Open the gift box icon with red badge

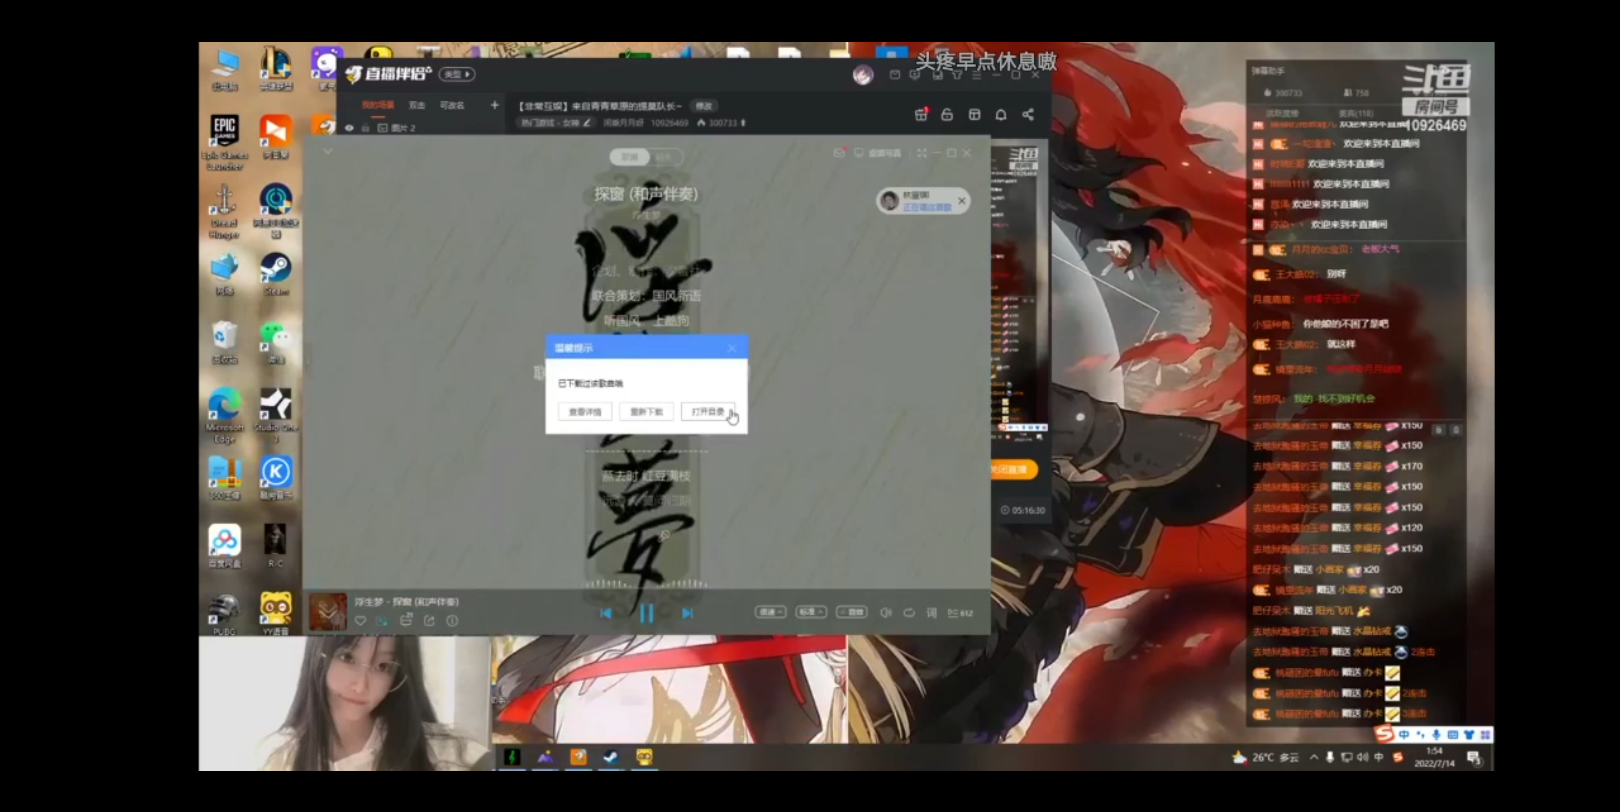click(x=921, y=114)
